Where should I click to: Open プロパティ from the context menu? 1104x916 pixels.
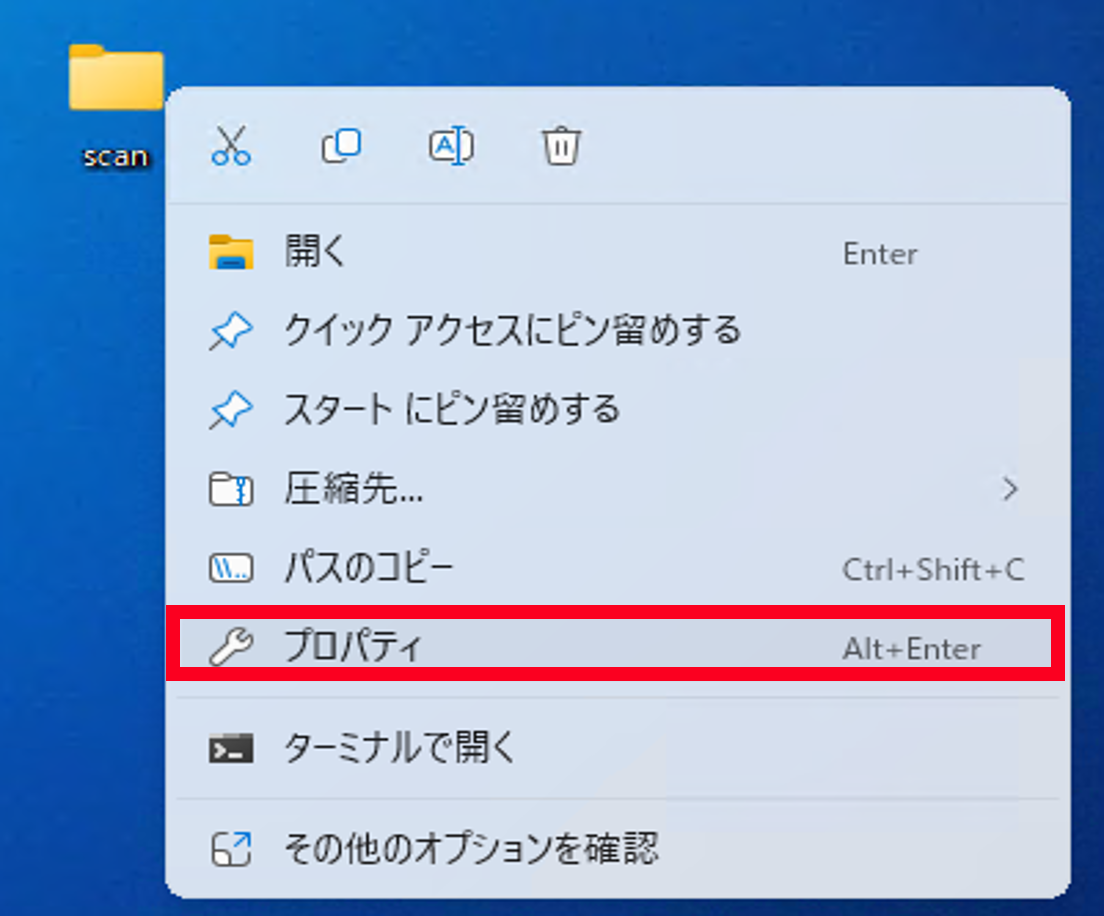(x=354, y=649)
